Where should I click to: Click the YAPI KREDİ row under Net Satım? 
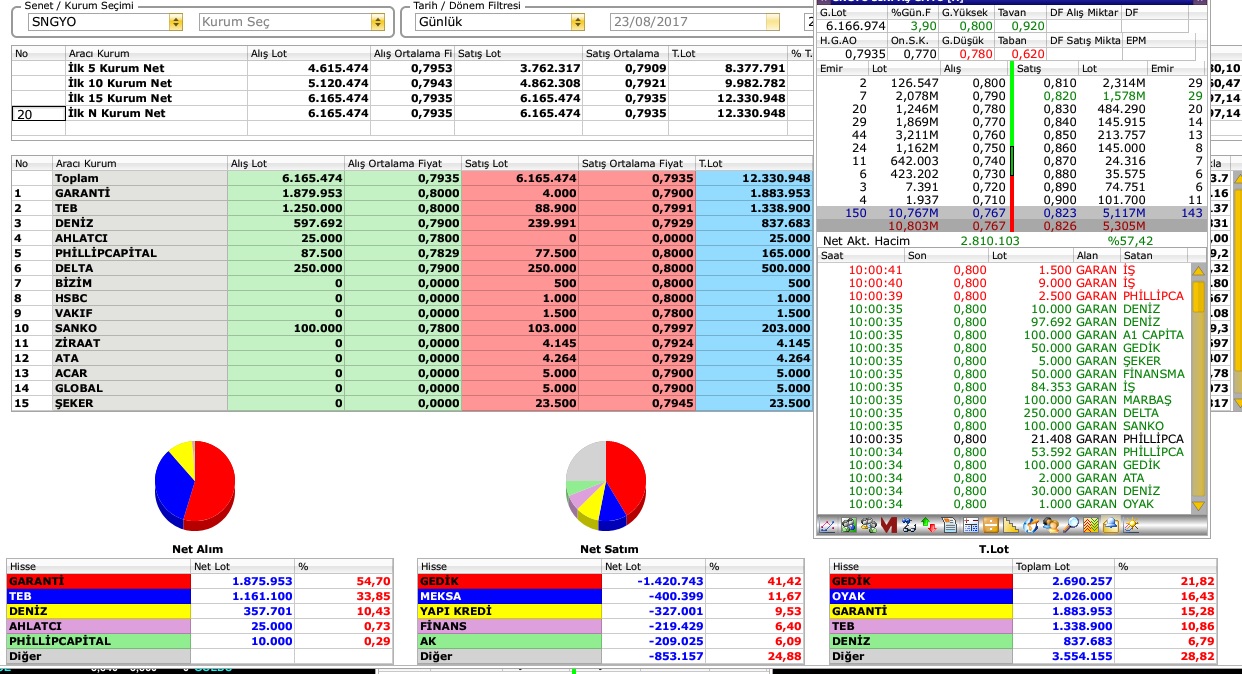coord(610,611)
